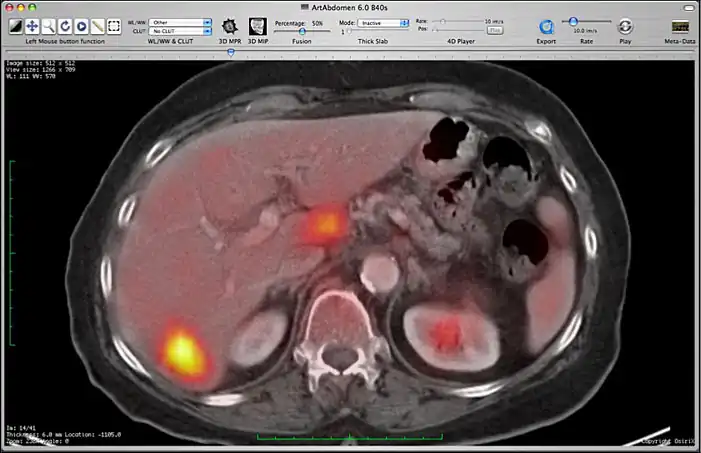The image size is (701, 453).
Task: Click the Play loop icon in toolbar
Action: (x=625, y=27)
